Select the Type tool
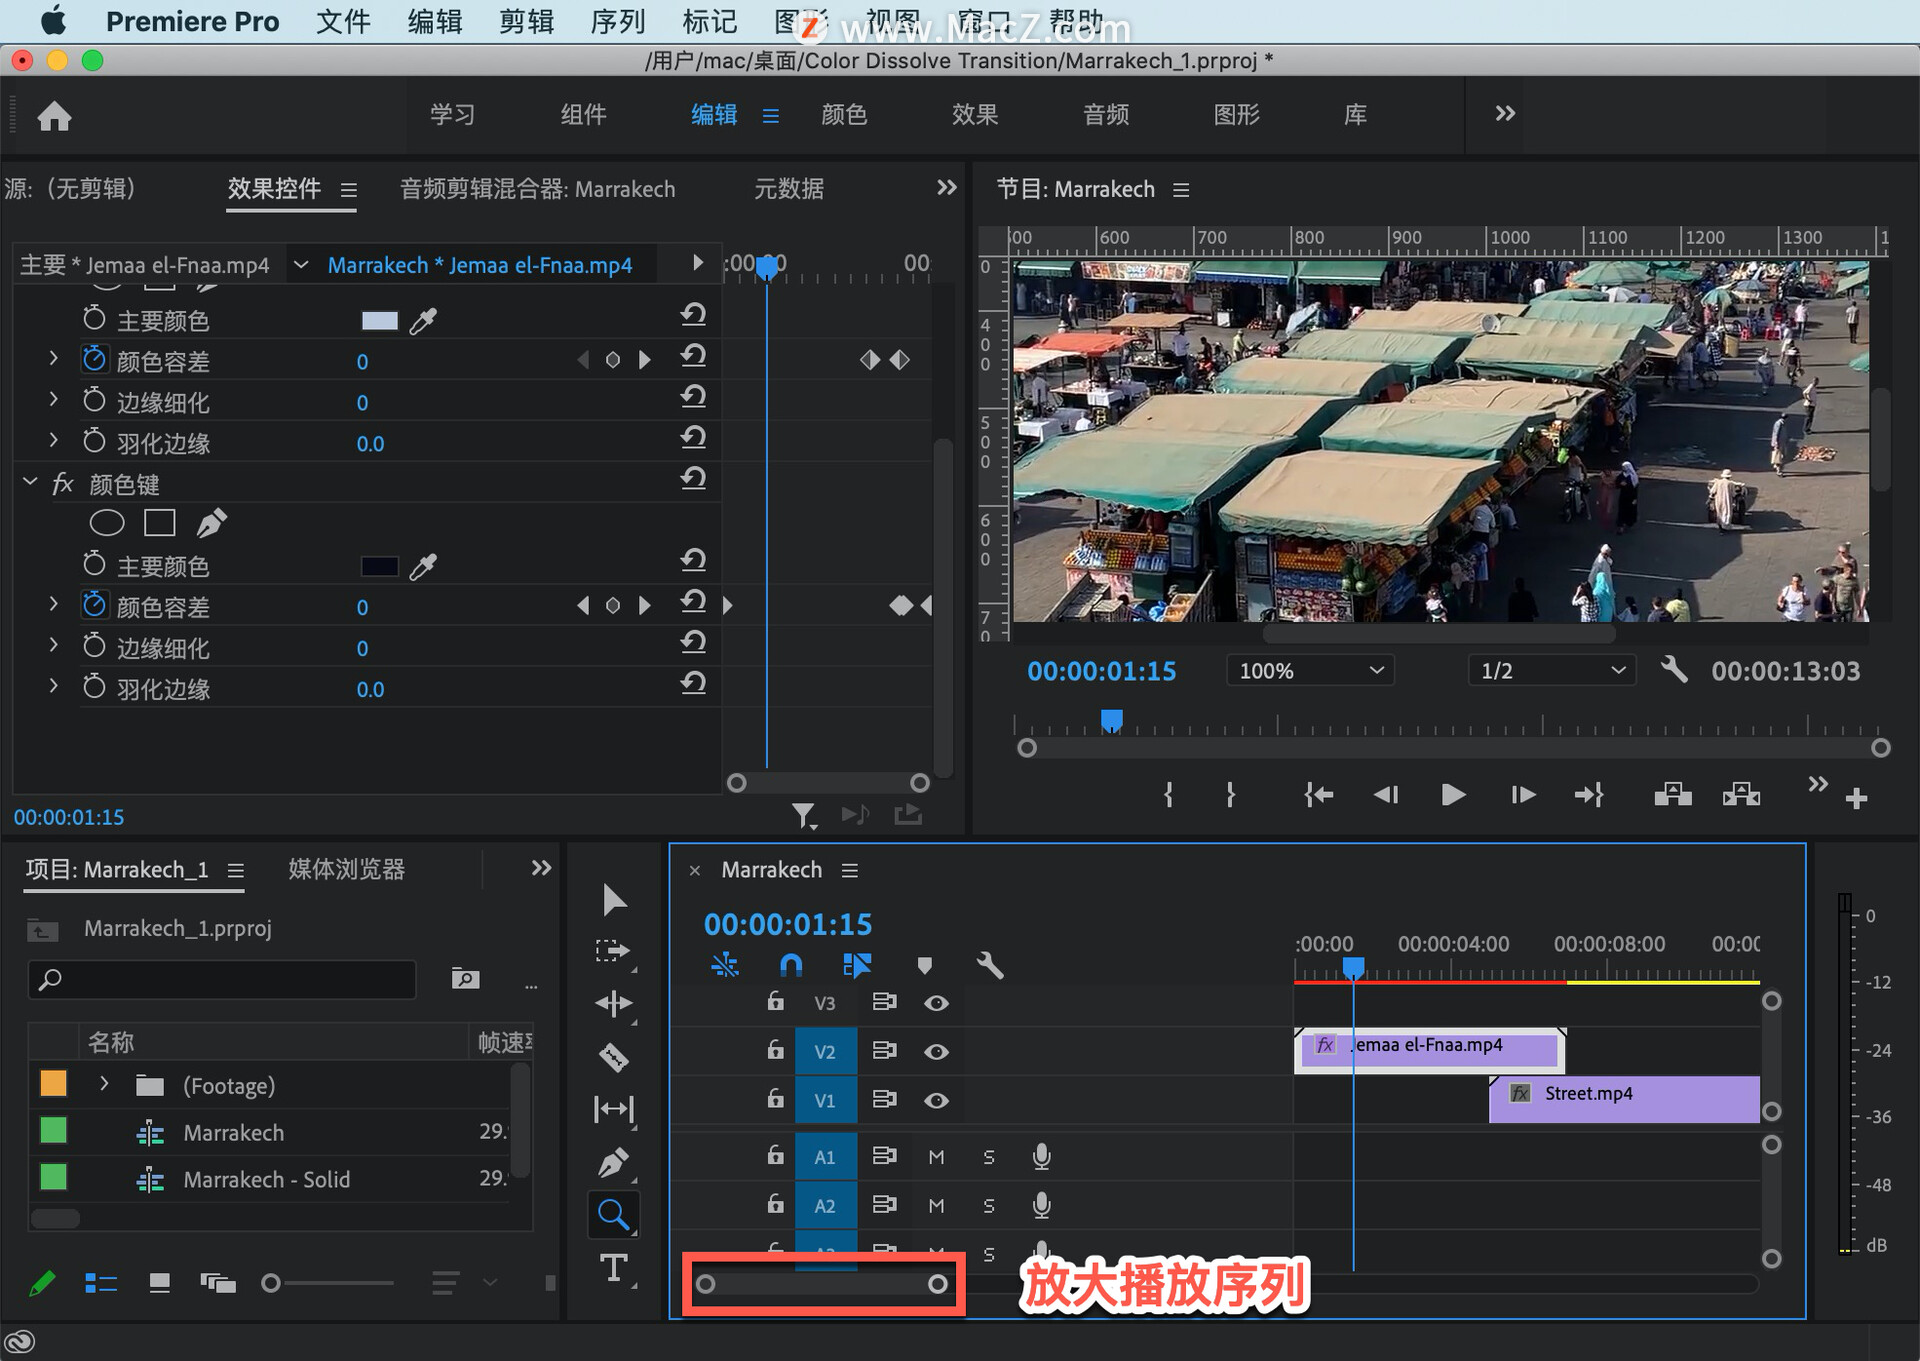Screen dimensions: 1920x1361 click(613, 1268)
